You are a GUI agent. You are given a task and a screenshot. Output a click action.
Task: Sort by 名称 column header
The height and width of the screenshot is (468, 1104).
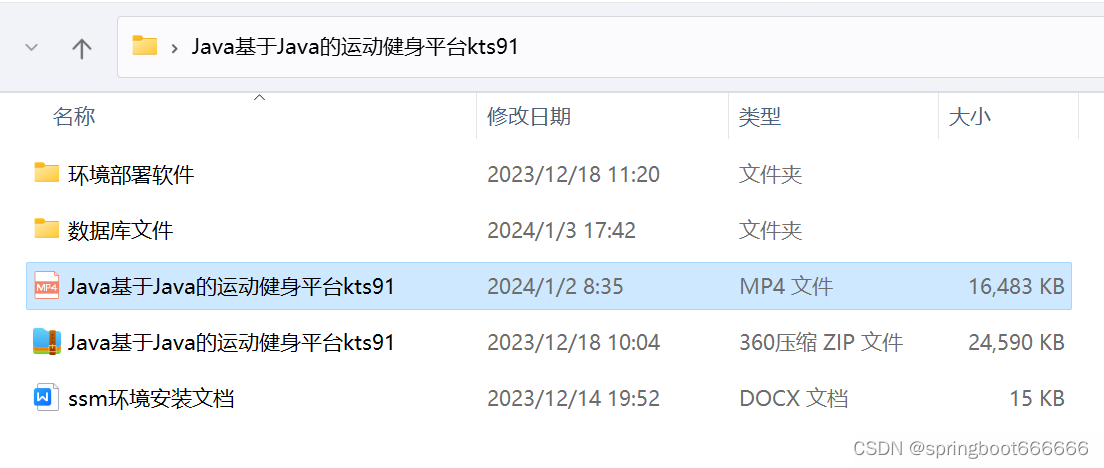pos(75,116)
